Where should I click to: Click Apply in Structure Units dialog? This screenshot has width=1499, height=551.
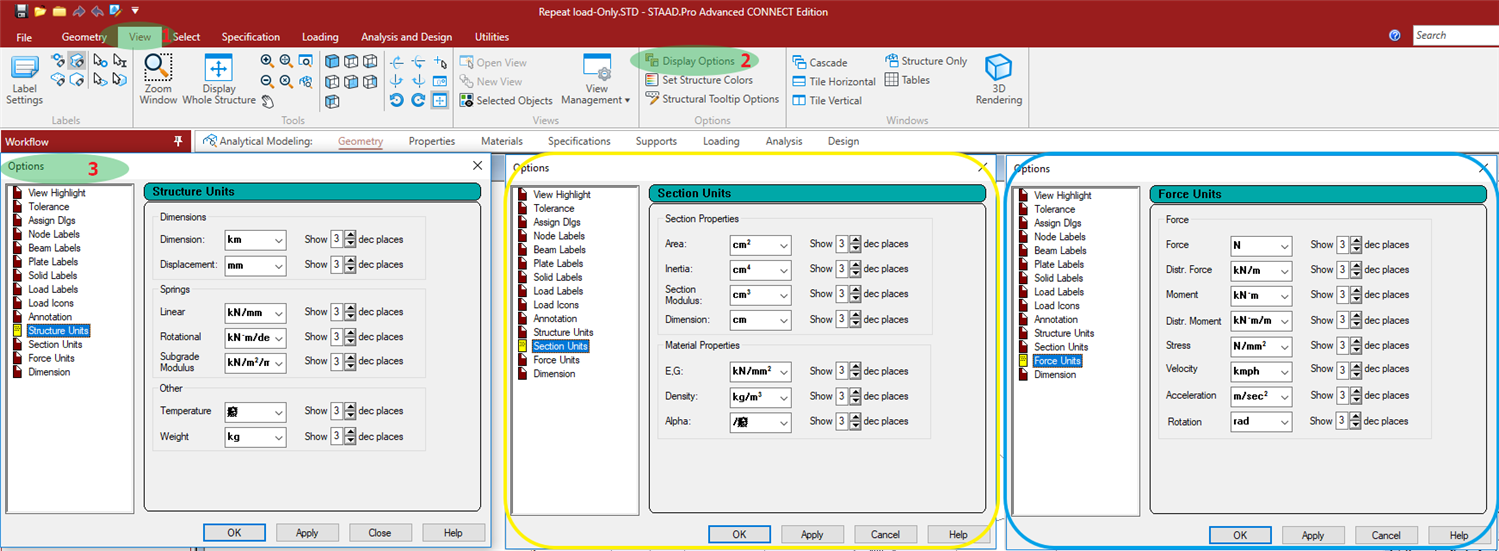pos(307,533)
